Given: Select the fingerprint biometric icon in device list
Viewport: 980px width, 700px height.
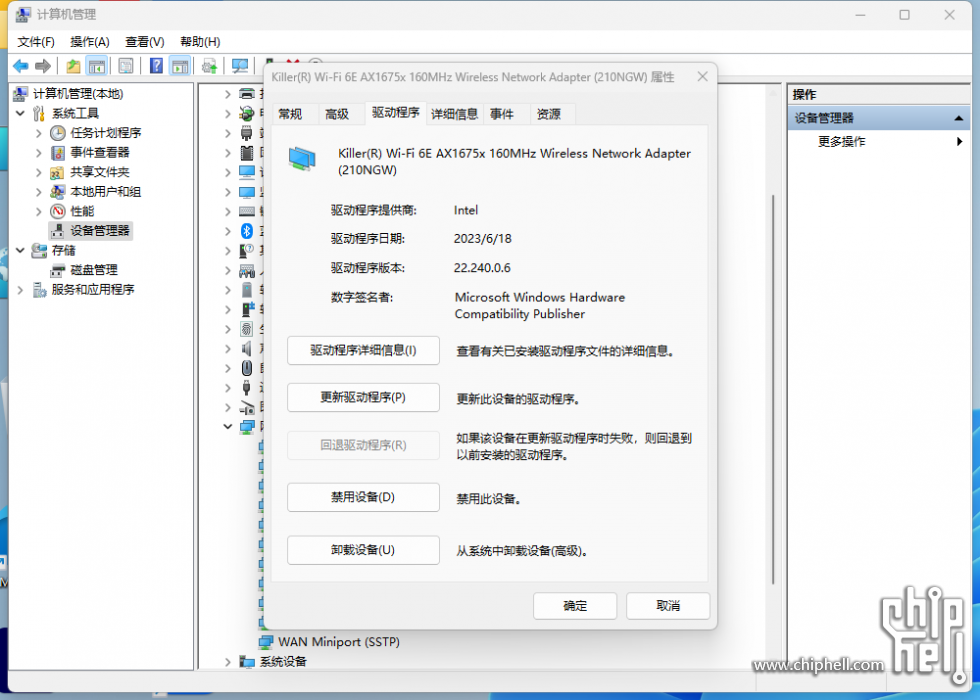Looking at the screenshot, I should click(247, 329).
